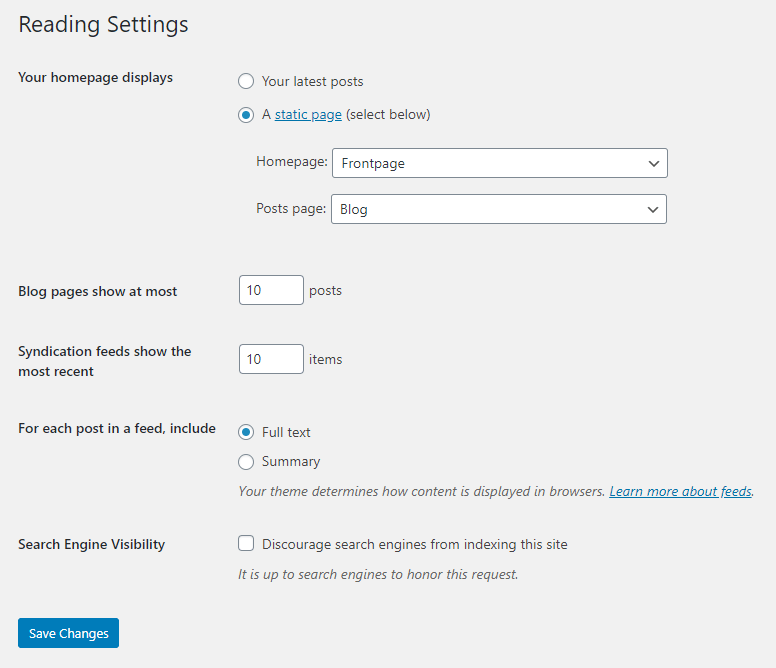Click the 'Posts page:' field label
776x668 pixels.
[291, 208]
